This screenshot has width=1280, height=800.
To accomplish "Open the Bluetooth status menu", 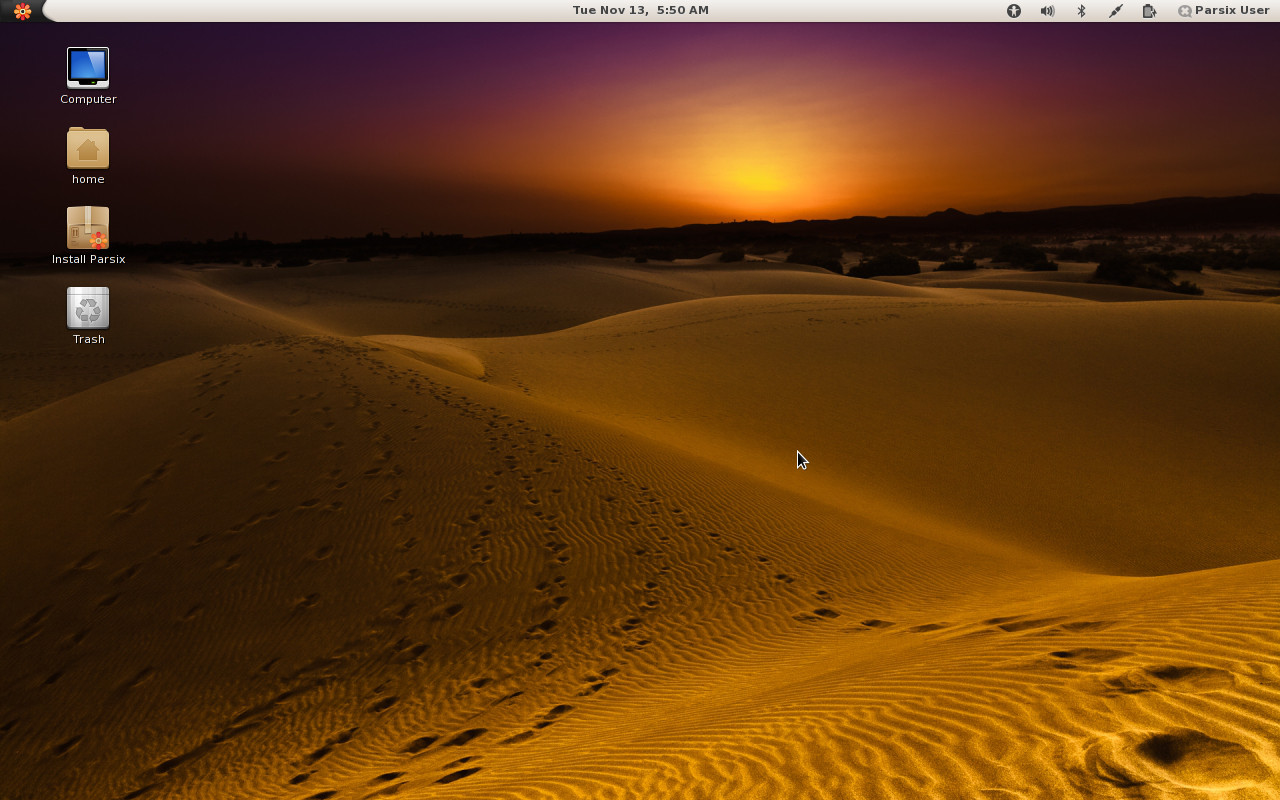I will 1081,11.
